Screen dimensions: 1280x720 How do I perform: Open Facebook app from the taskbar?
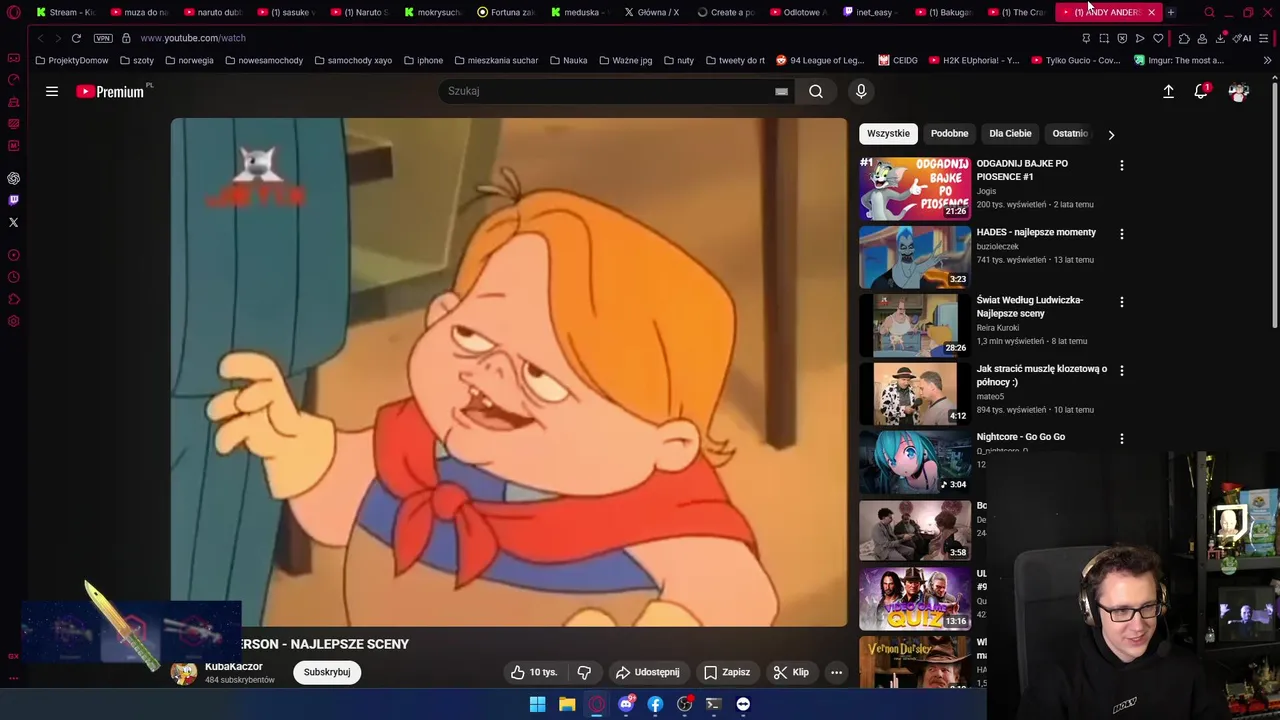point(655,704)
